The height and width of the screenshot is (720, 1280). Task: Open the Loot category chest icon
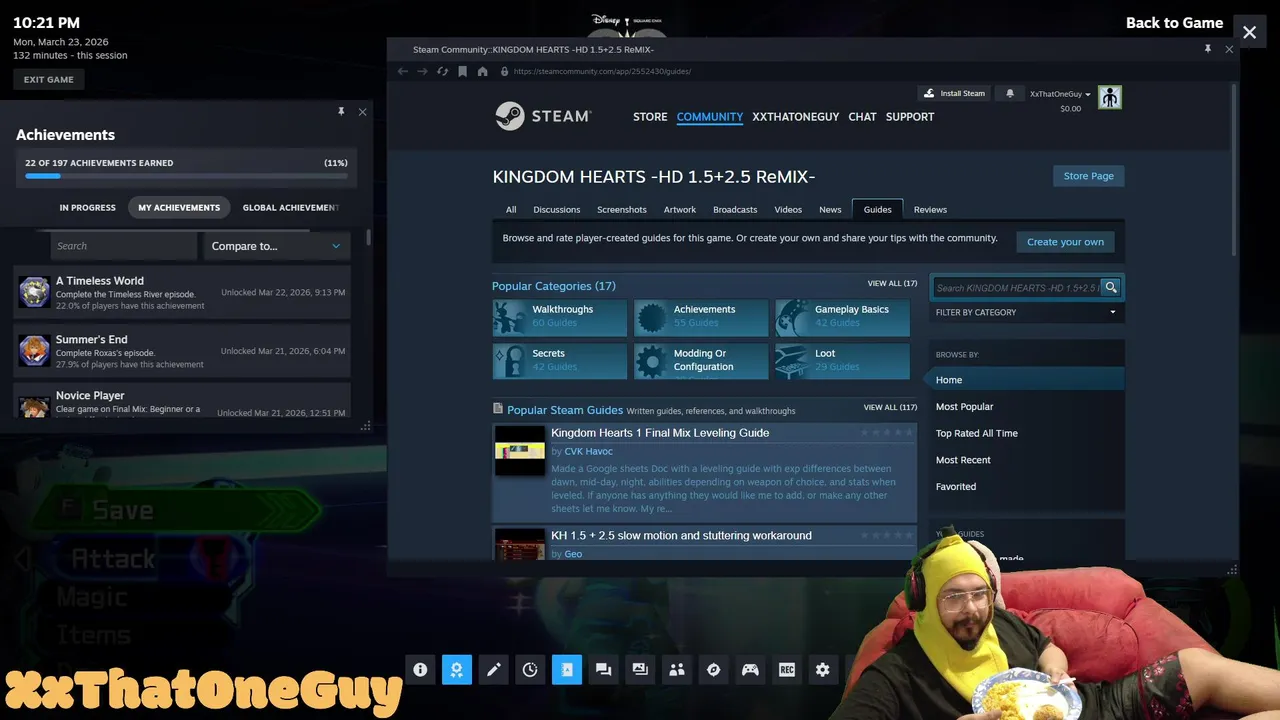[792, 361]
